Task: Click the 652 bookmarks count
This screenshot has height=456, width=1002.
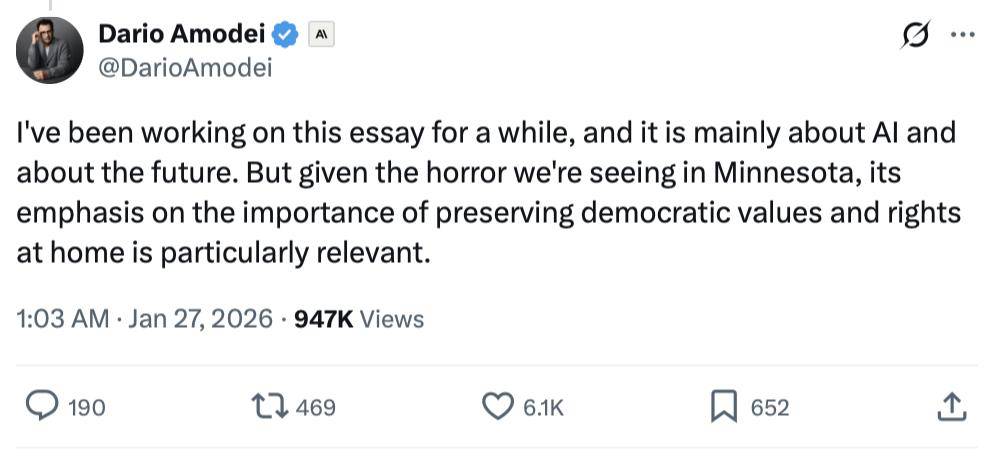Action: pos(770,407)
